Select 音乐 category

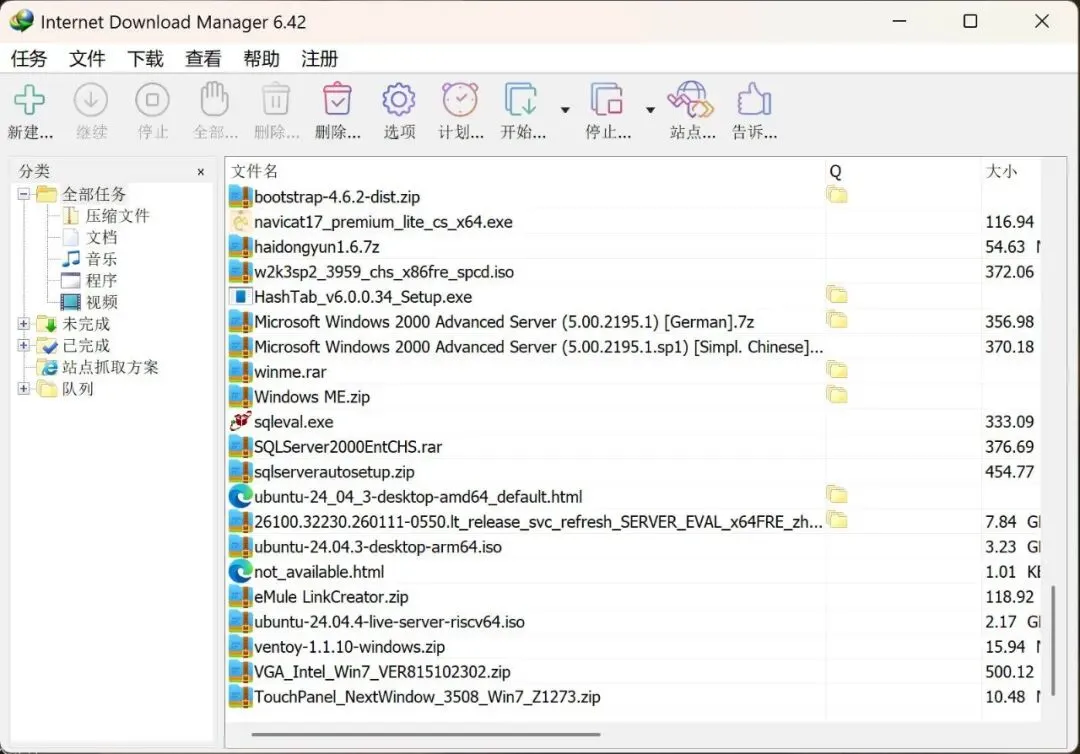[101, 259]
